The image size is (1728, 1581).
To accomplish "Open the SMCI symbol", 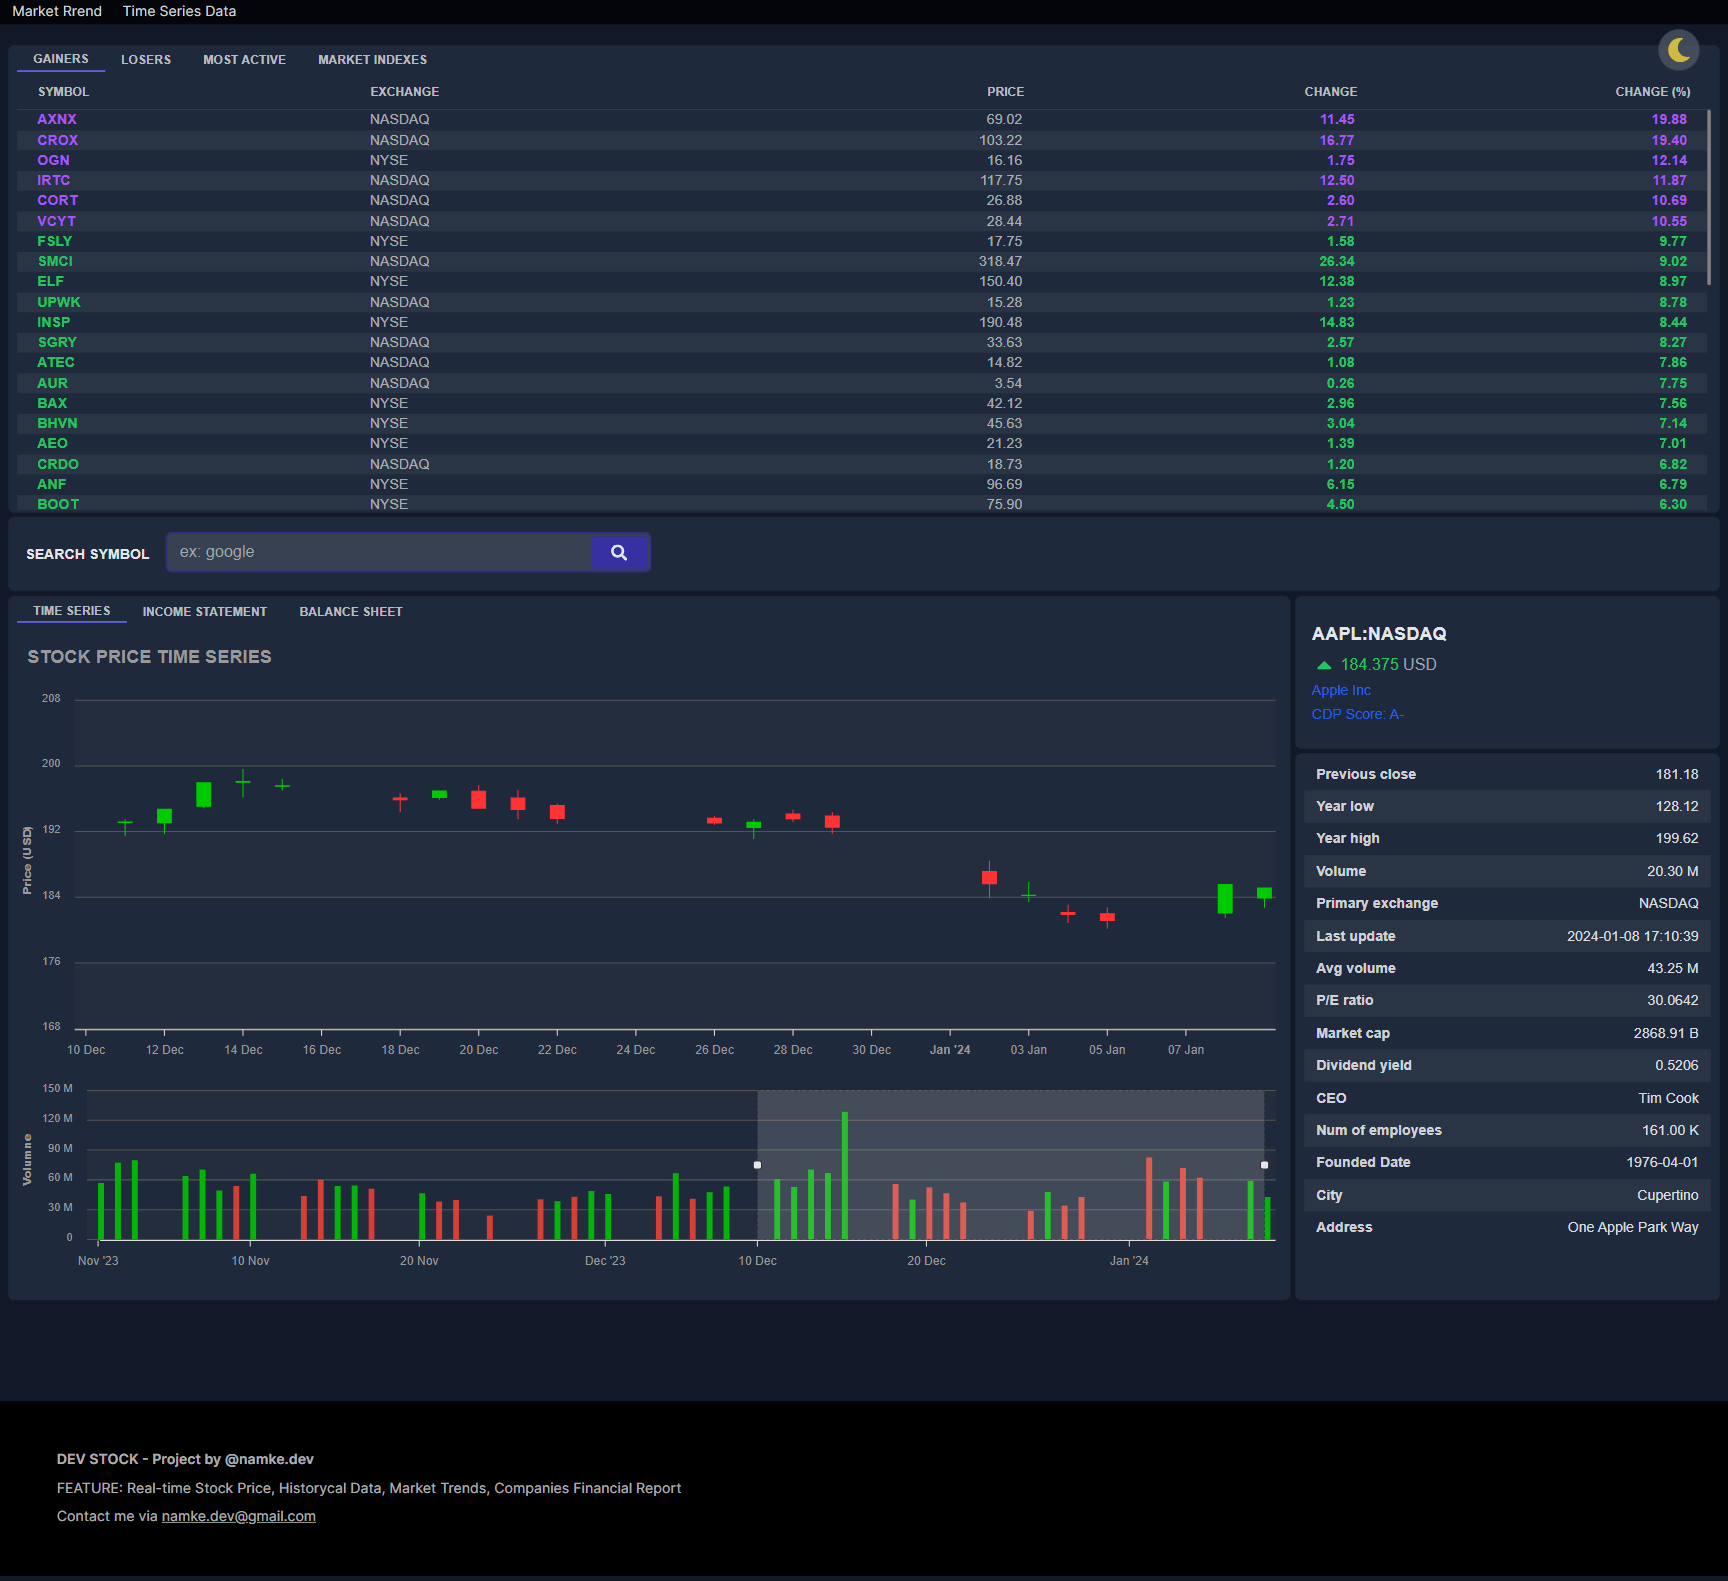I will tap(55, 261).
